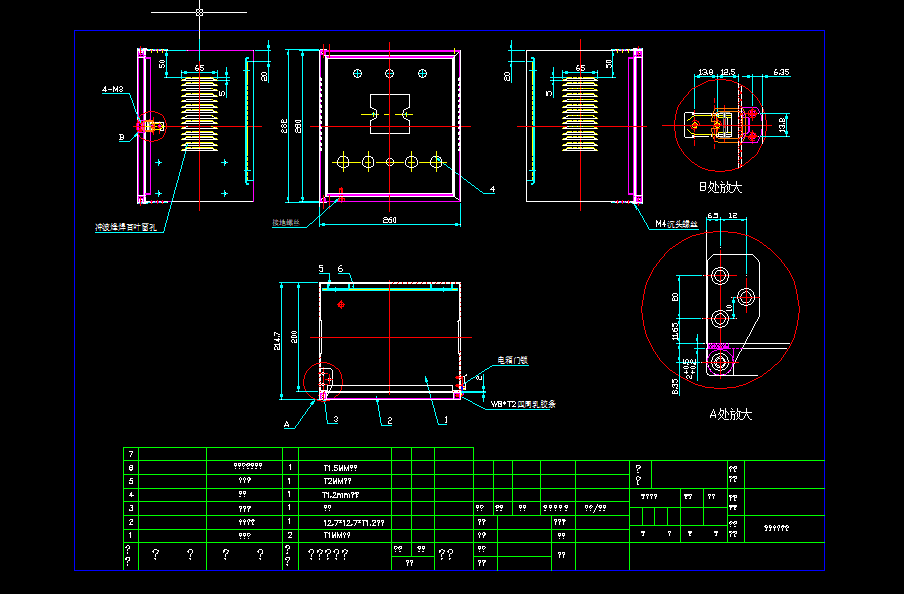The height and width of the screenshot is (594, 904).
Task: Click the crosshair cursor pickbox at top
Action: 199,12
